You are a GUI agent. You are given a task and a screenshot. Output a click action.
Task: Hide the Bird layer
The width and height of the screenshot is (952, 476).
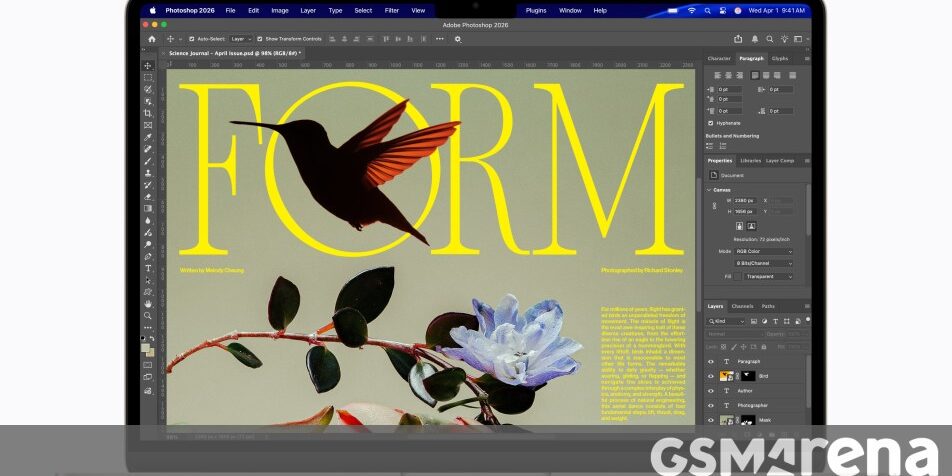[x=711, y=376]
